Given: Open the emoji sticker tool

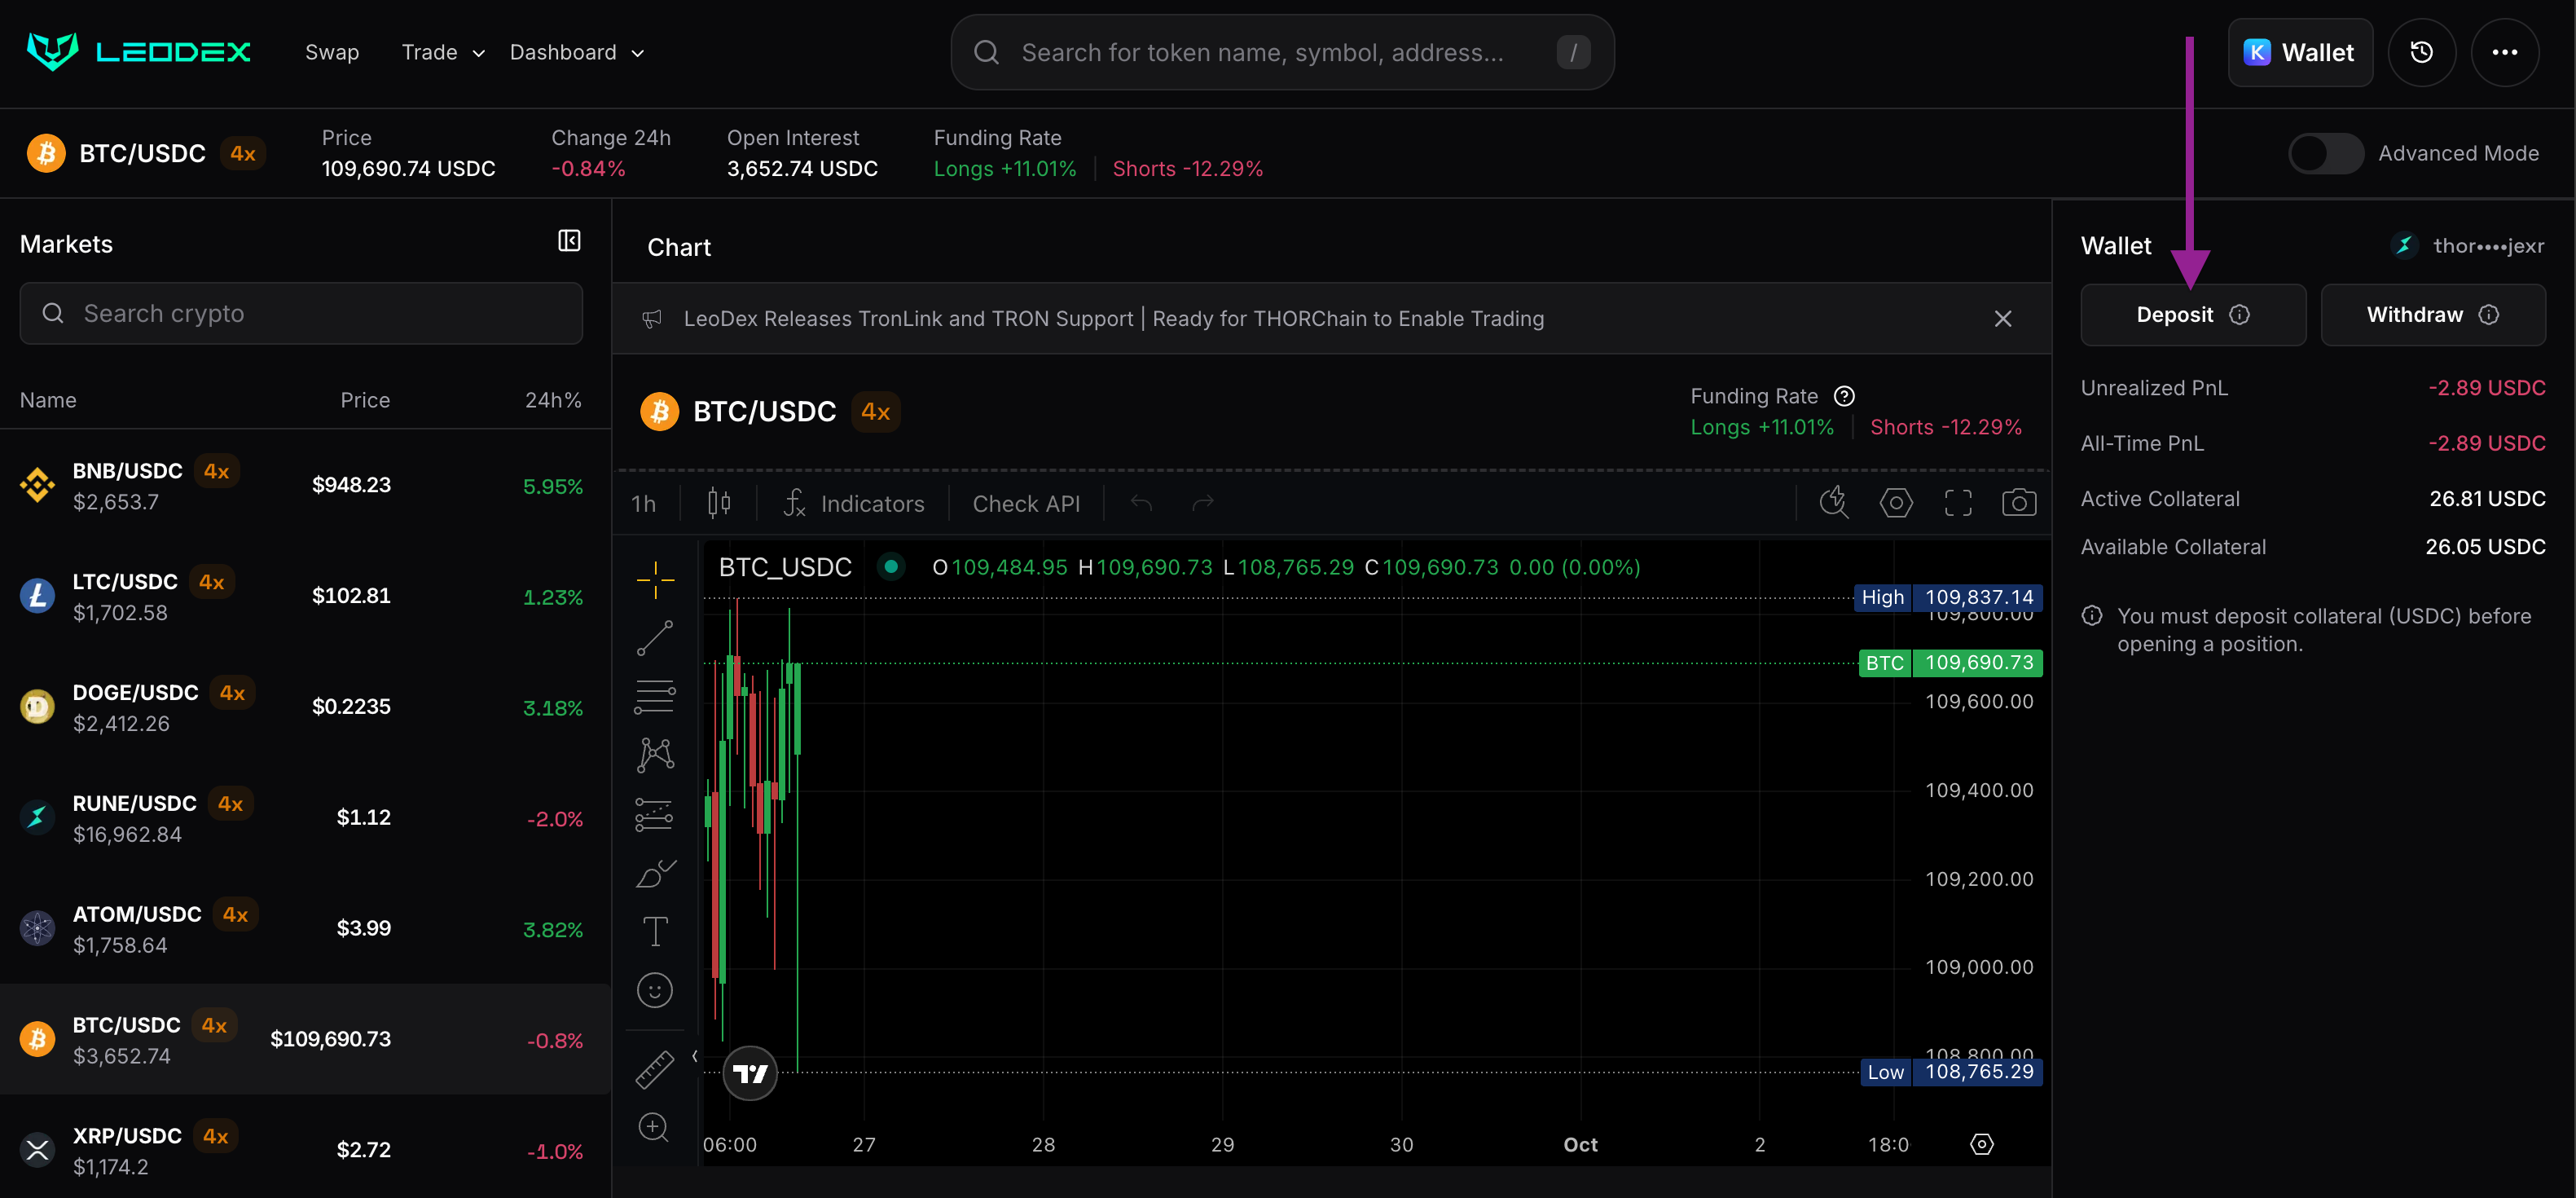Looking at the screenshot, I should tap(655, 990).
